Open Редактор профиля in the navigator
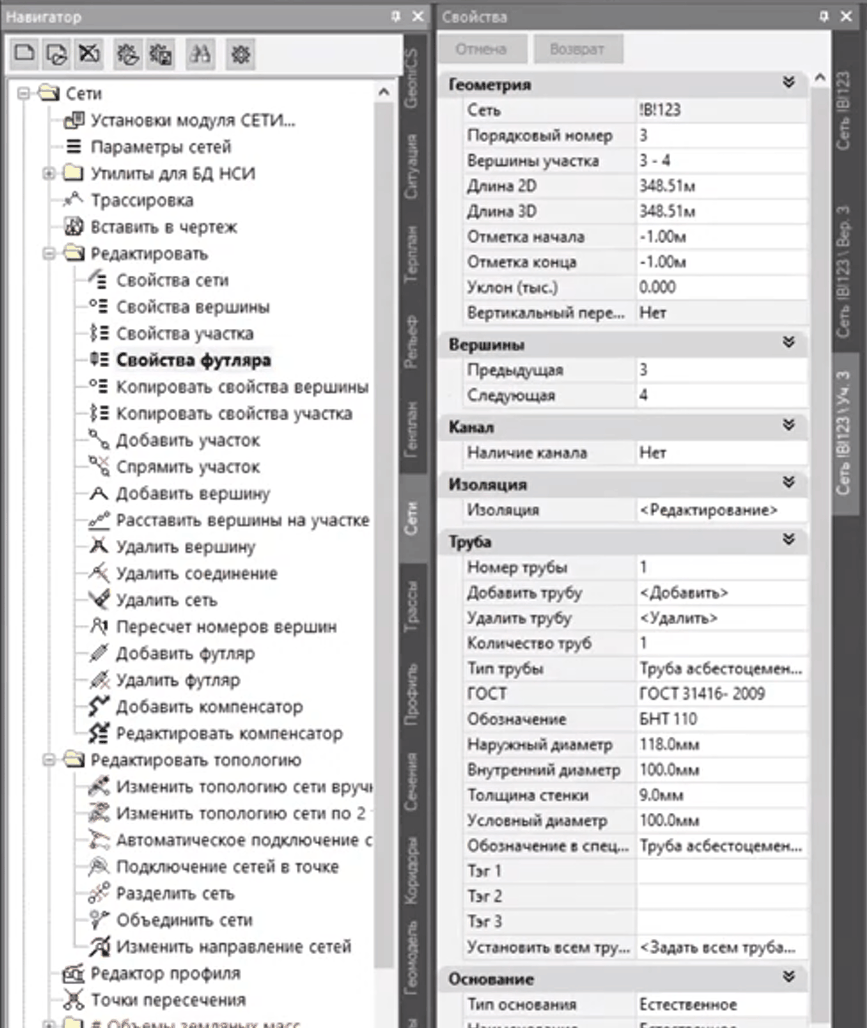867x1028 pixels. pos(165,973)
